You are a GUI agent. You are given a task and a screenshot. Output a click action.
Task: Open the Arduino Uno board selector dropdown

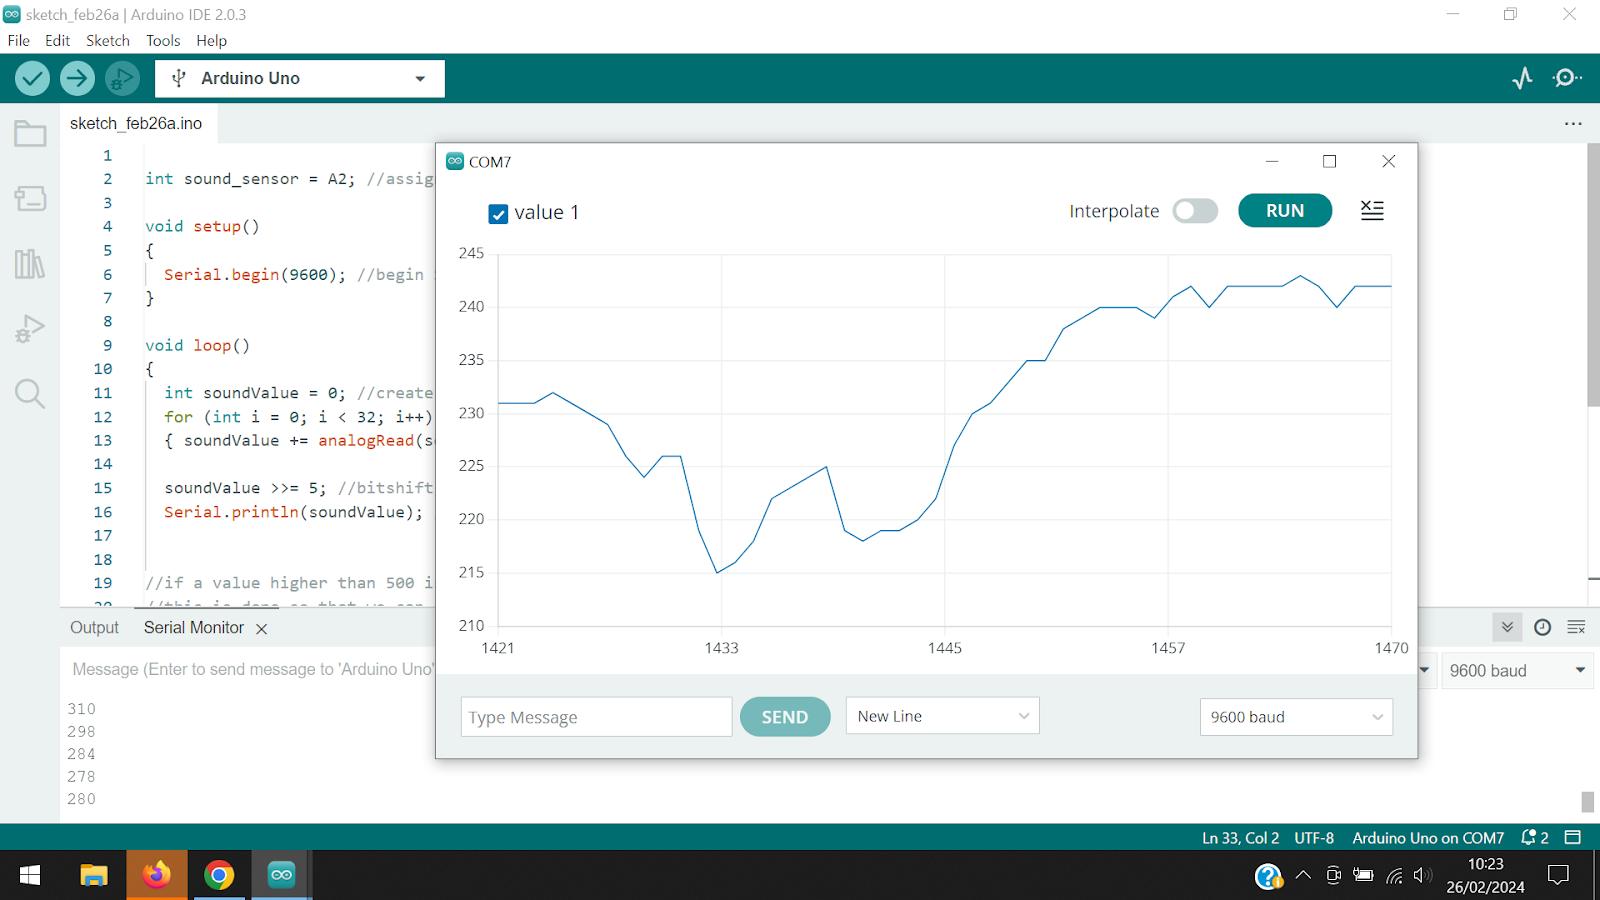click(x=300, y=78)
